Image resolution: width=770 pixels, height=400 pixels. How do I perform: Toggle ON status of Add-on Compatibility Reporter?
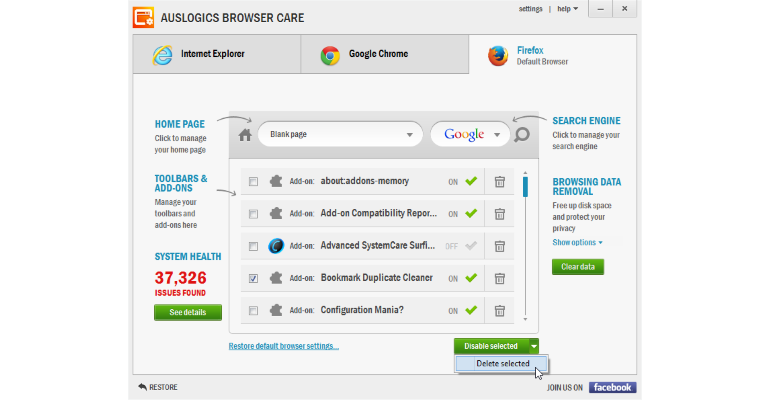(x=463, y=214)
